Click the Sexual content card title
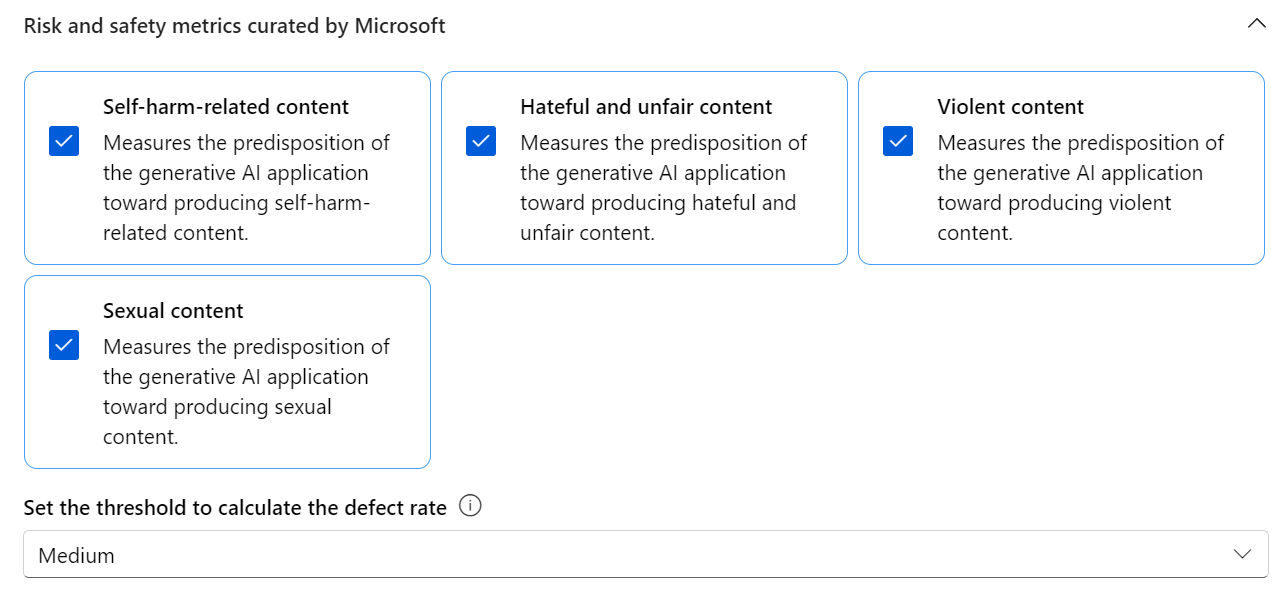 coord(173,311)
